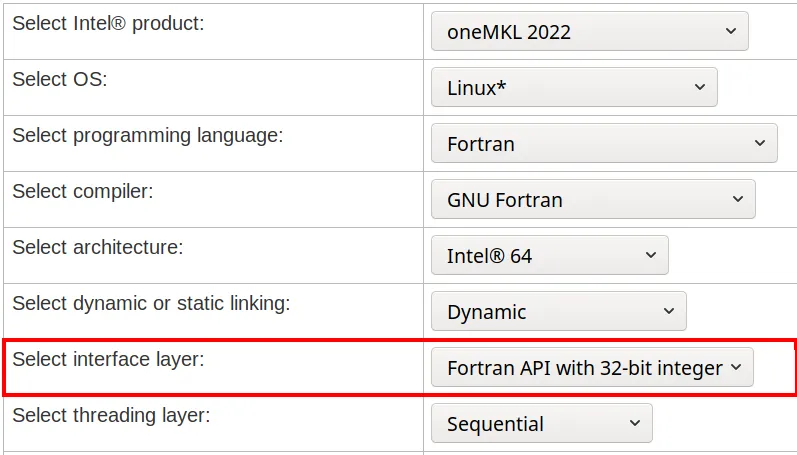Click the "Select Intel® product:" label
This screenshot has height=455, width=797.
click(x=108, y=23)
